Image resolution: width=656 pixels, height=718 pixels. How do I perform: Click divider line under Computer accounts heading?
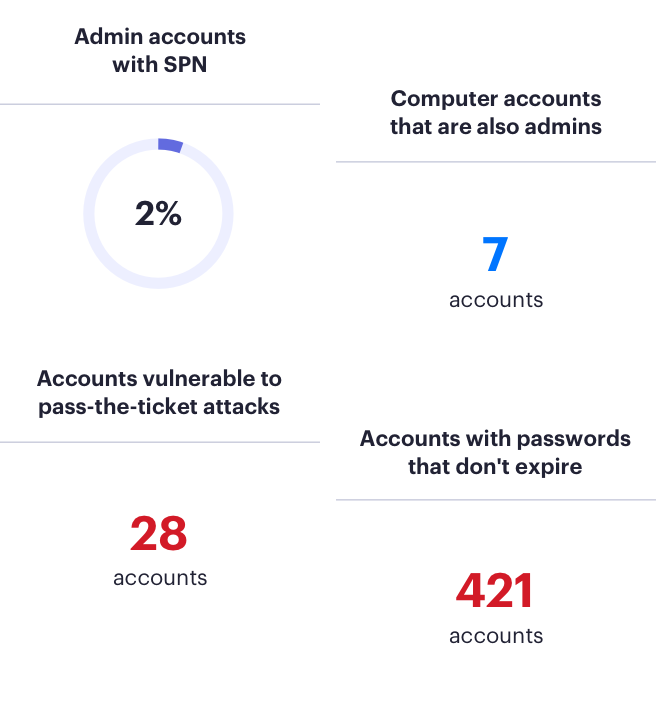pos(496,162)
